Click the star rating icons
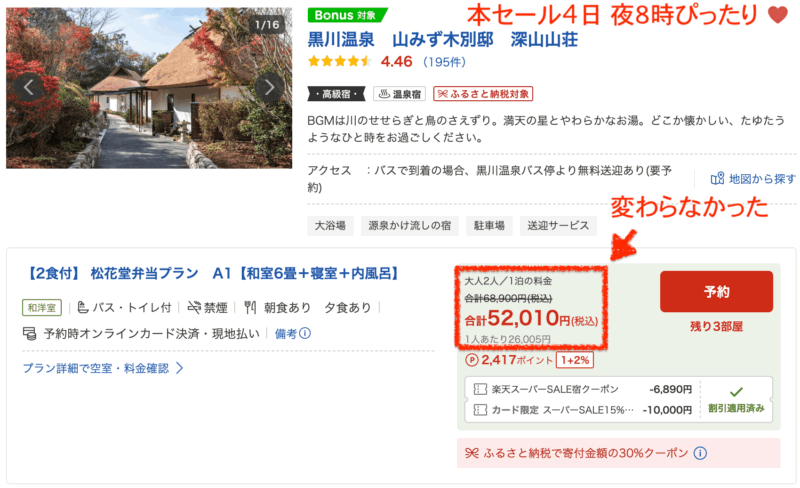 point(340,62)
